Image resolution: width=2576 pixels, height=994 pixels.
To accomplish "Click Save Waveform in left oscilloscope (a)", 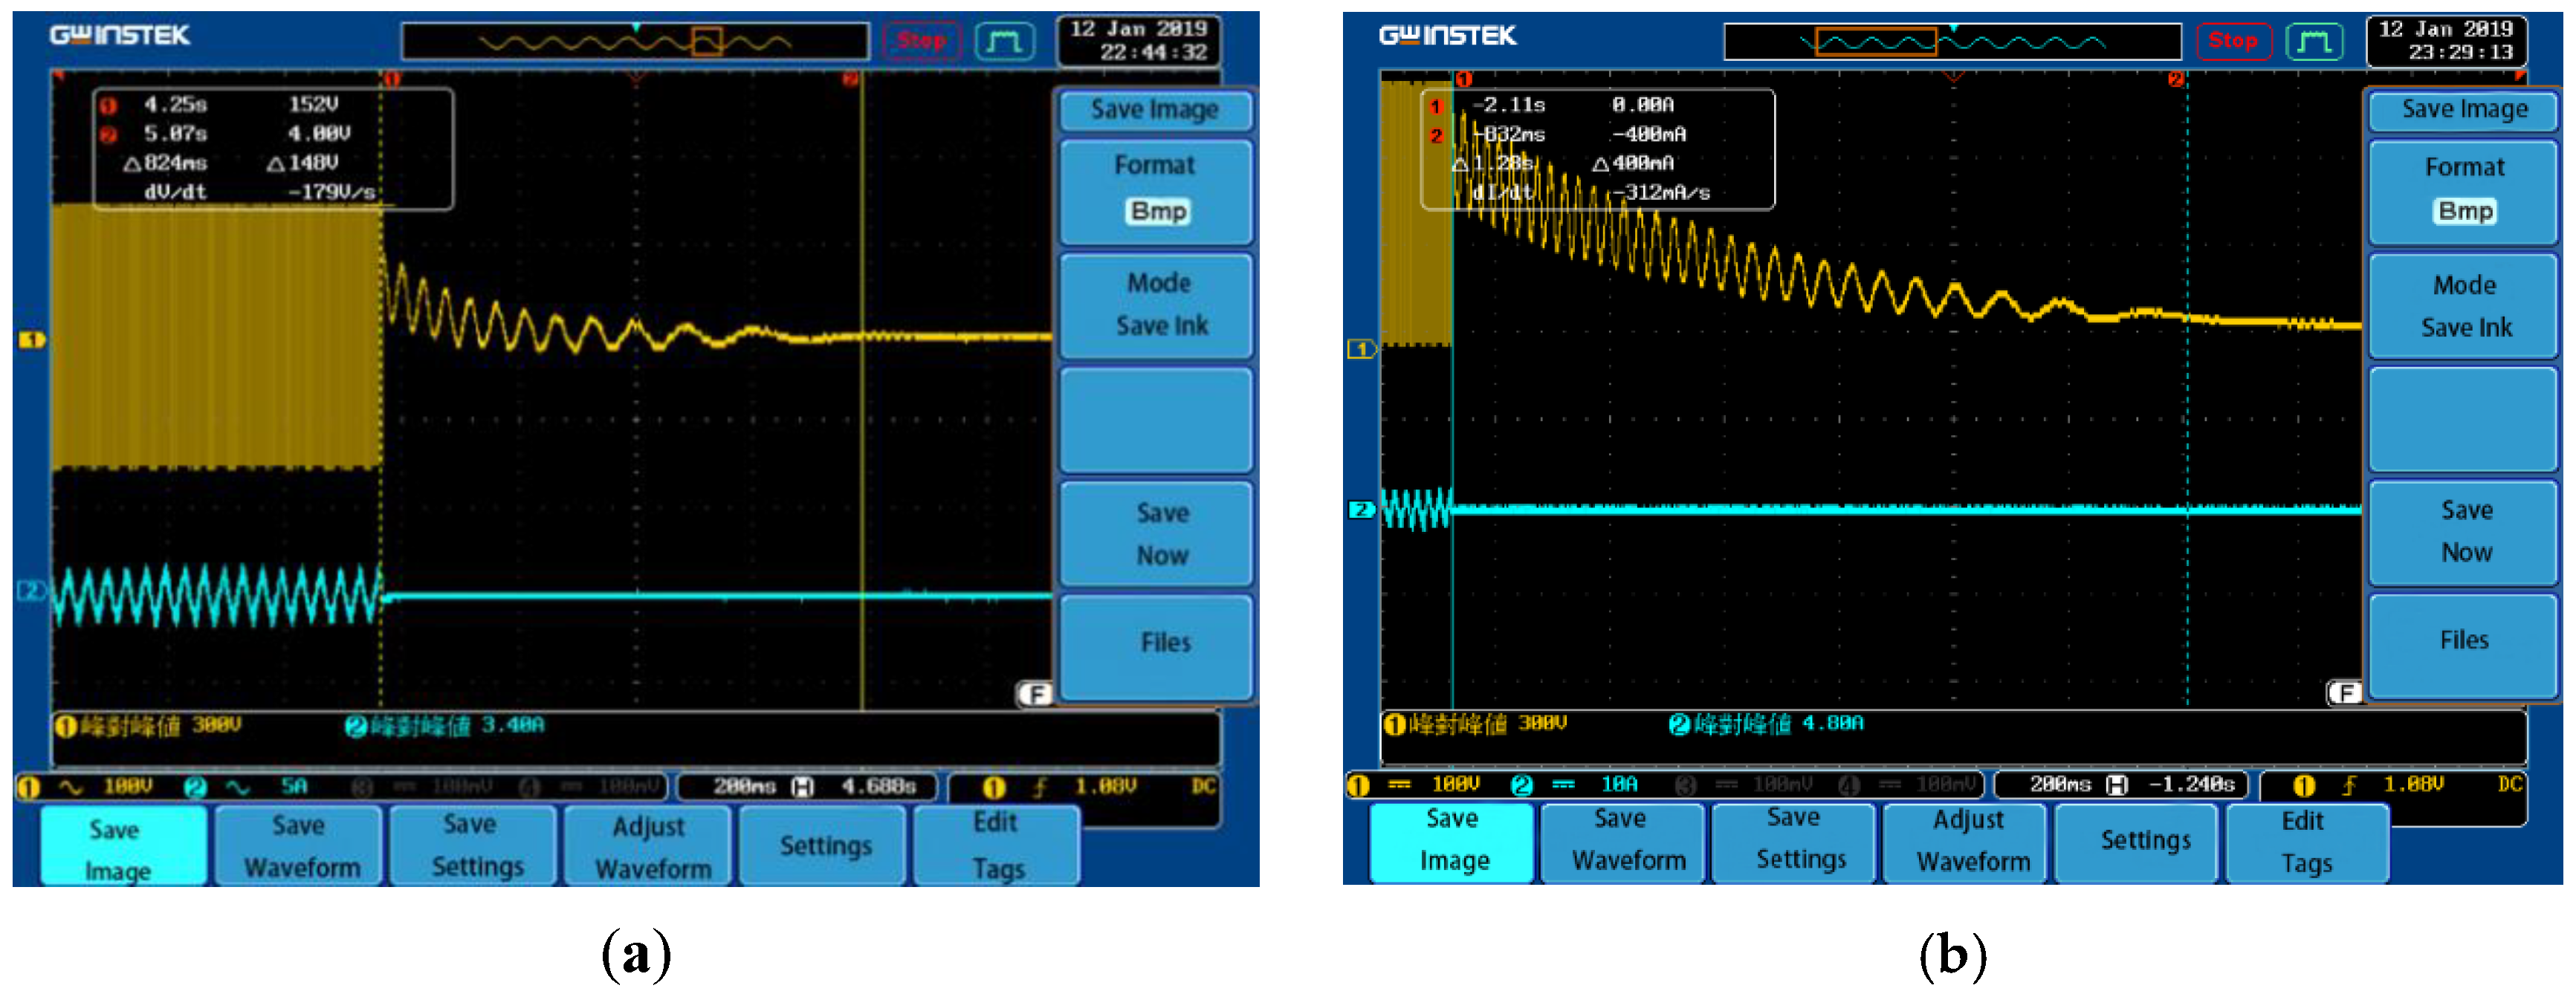I will click(299, 846).
